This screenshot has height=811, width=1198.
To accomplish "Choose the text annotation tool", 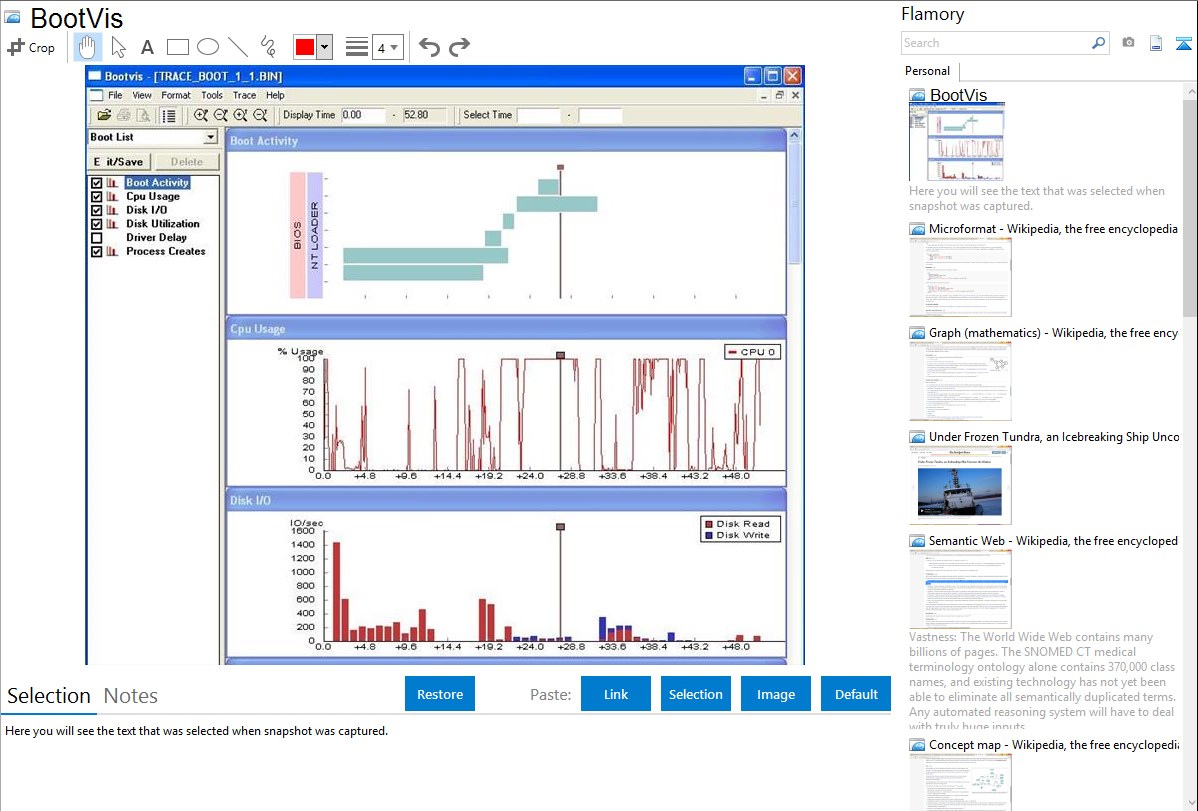I will click(147, 47).
